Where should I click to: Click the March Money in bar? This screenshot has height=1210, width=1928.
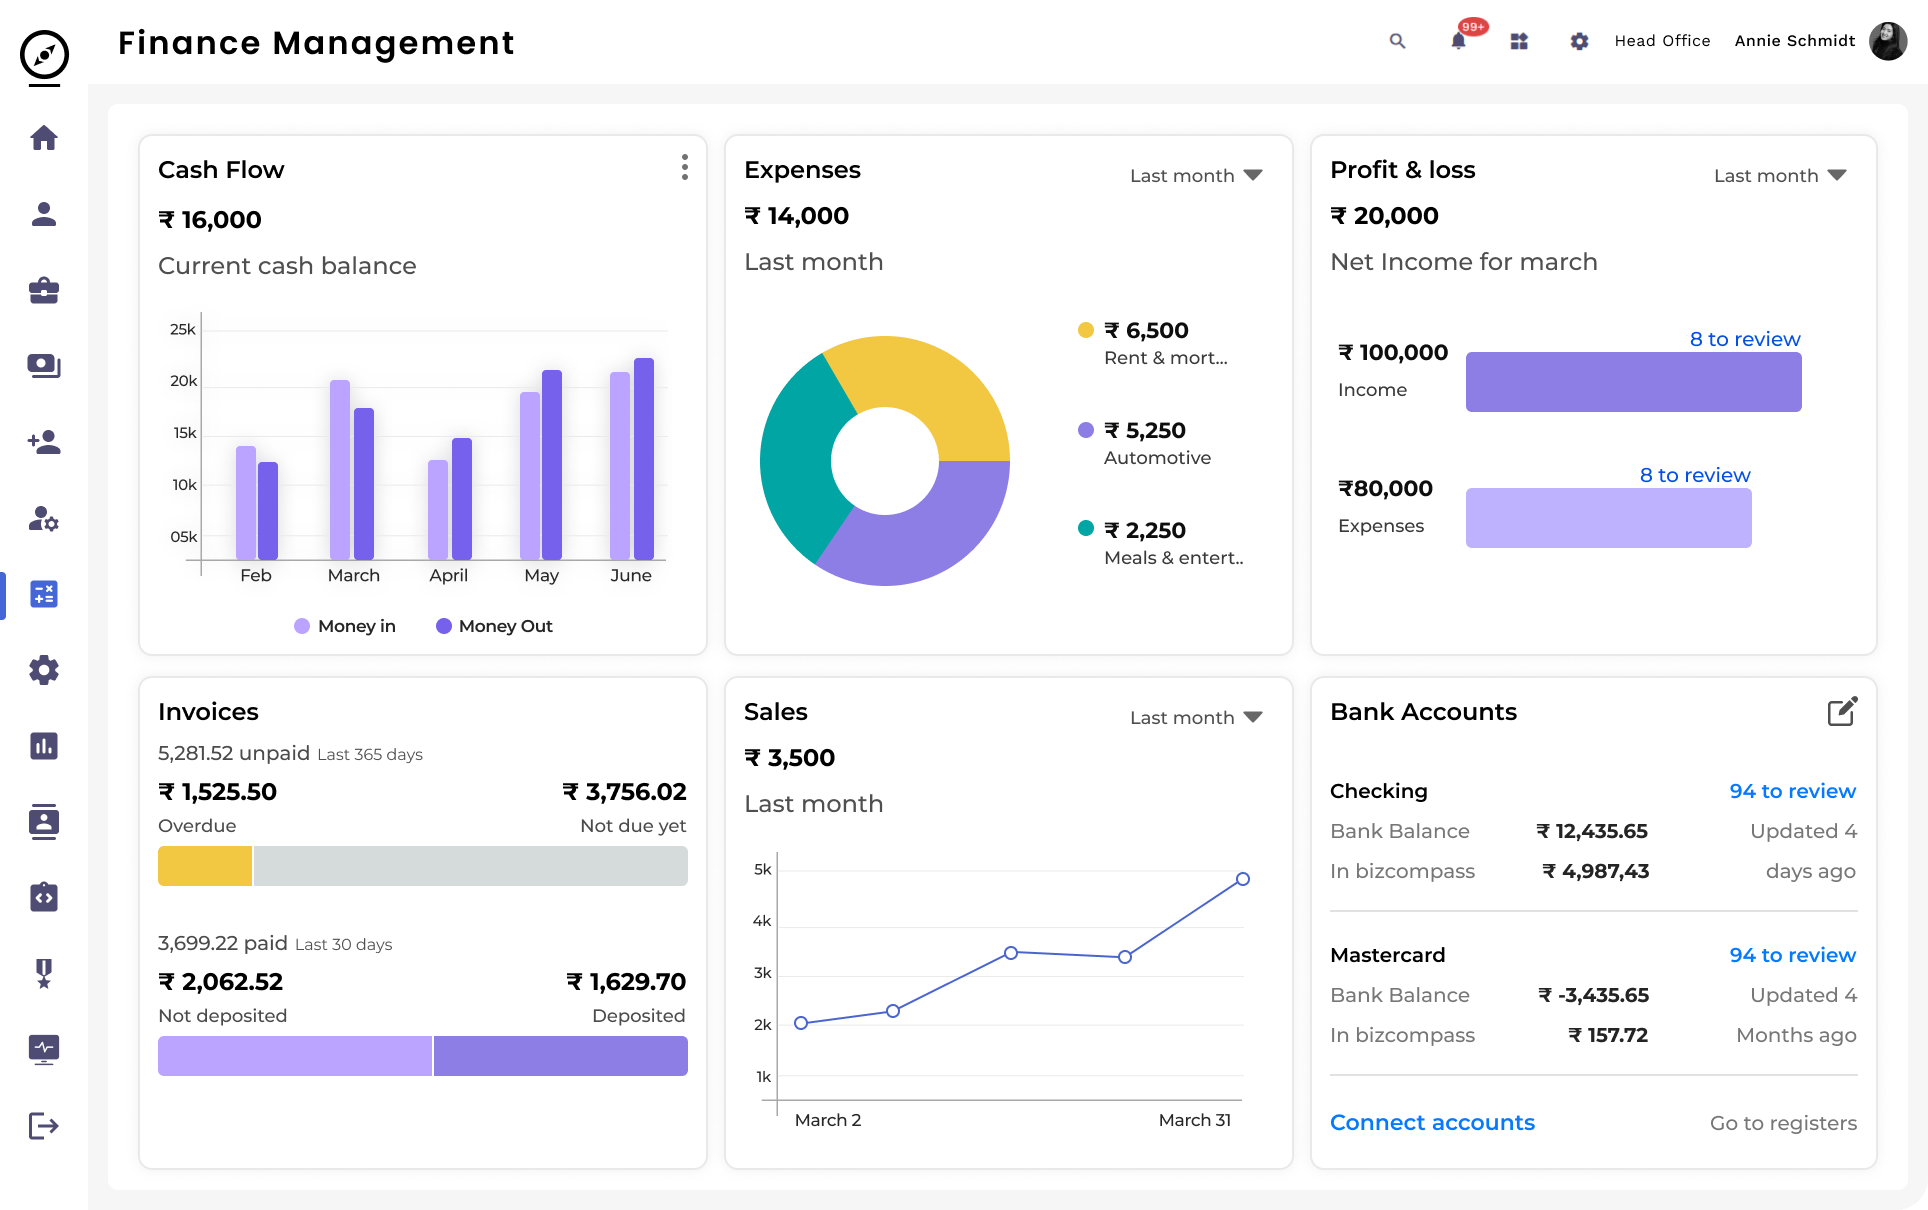(x=340, y=470)
